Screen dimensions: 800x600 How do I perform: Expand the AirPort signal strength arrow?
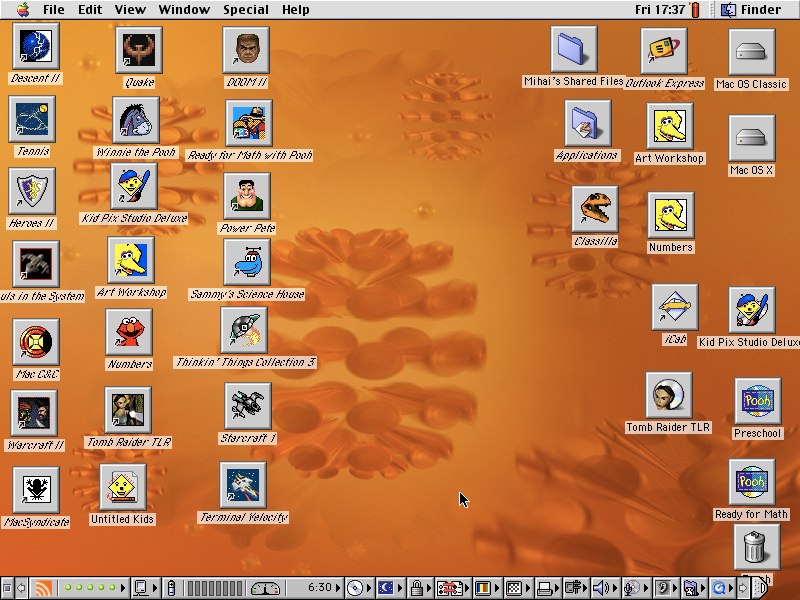click(x=123, y=588)
